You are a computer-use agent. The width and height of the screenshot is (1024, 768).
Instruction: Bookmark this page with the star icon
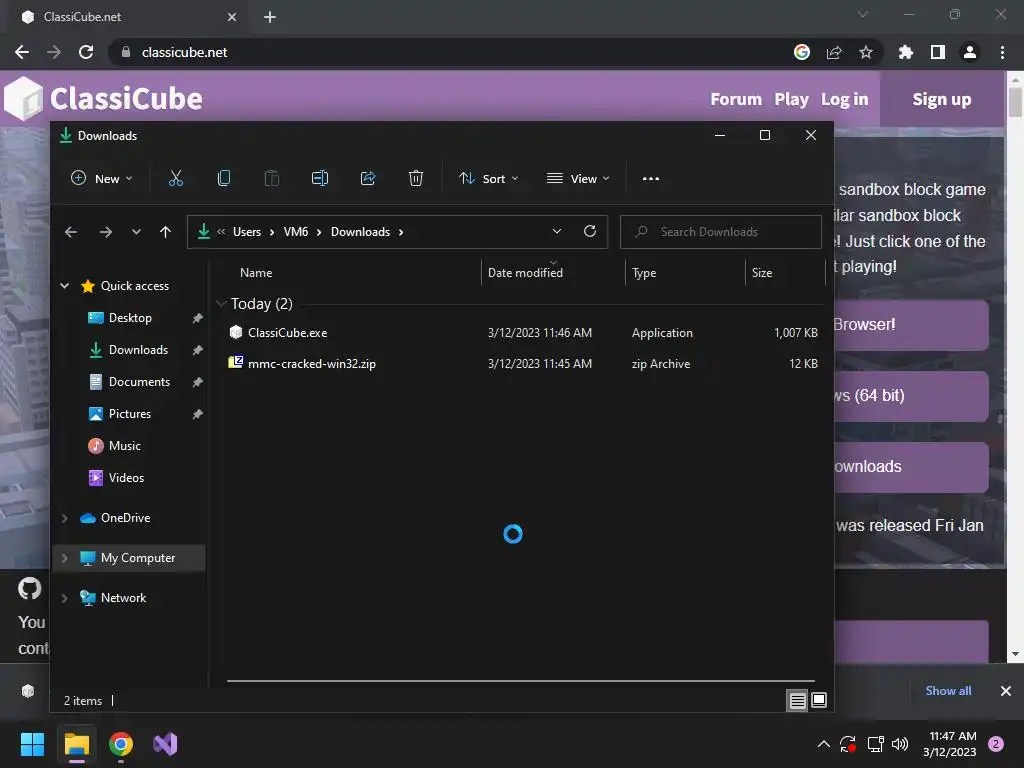coord(866,52)
